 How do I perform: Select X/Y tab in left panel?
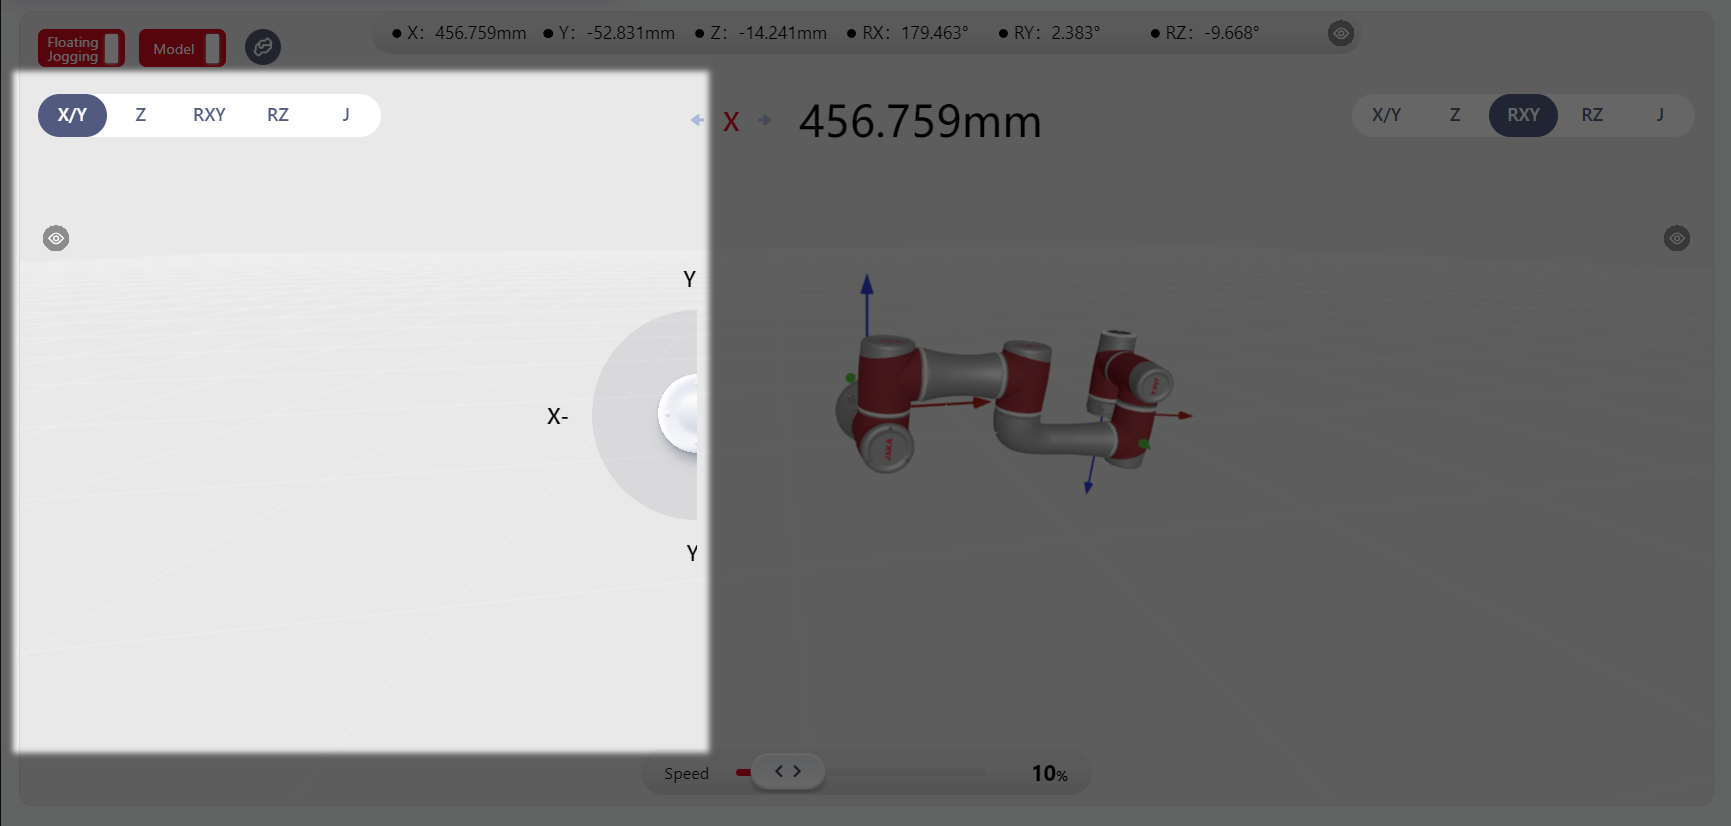pos(72,115)
